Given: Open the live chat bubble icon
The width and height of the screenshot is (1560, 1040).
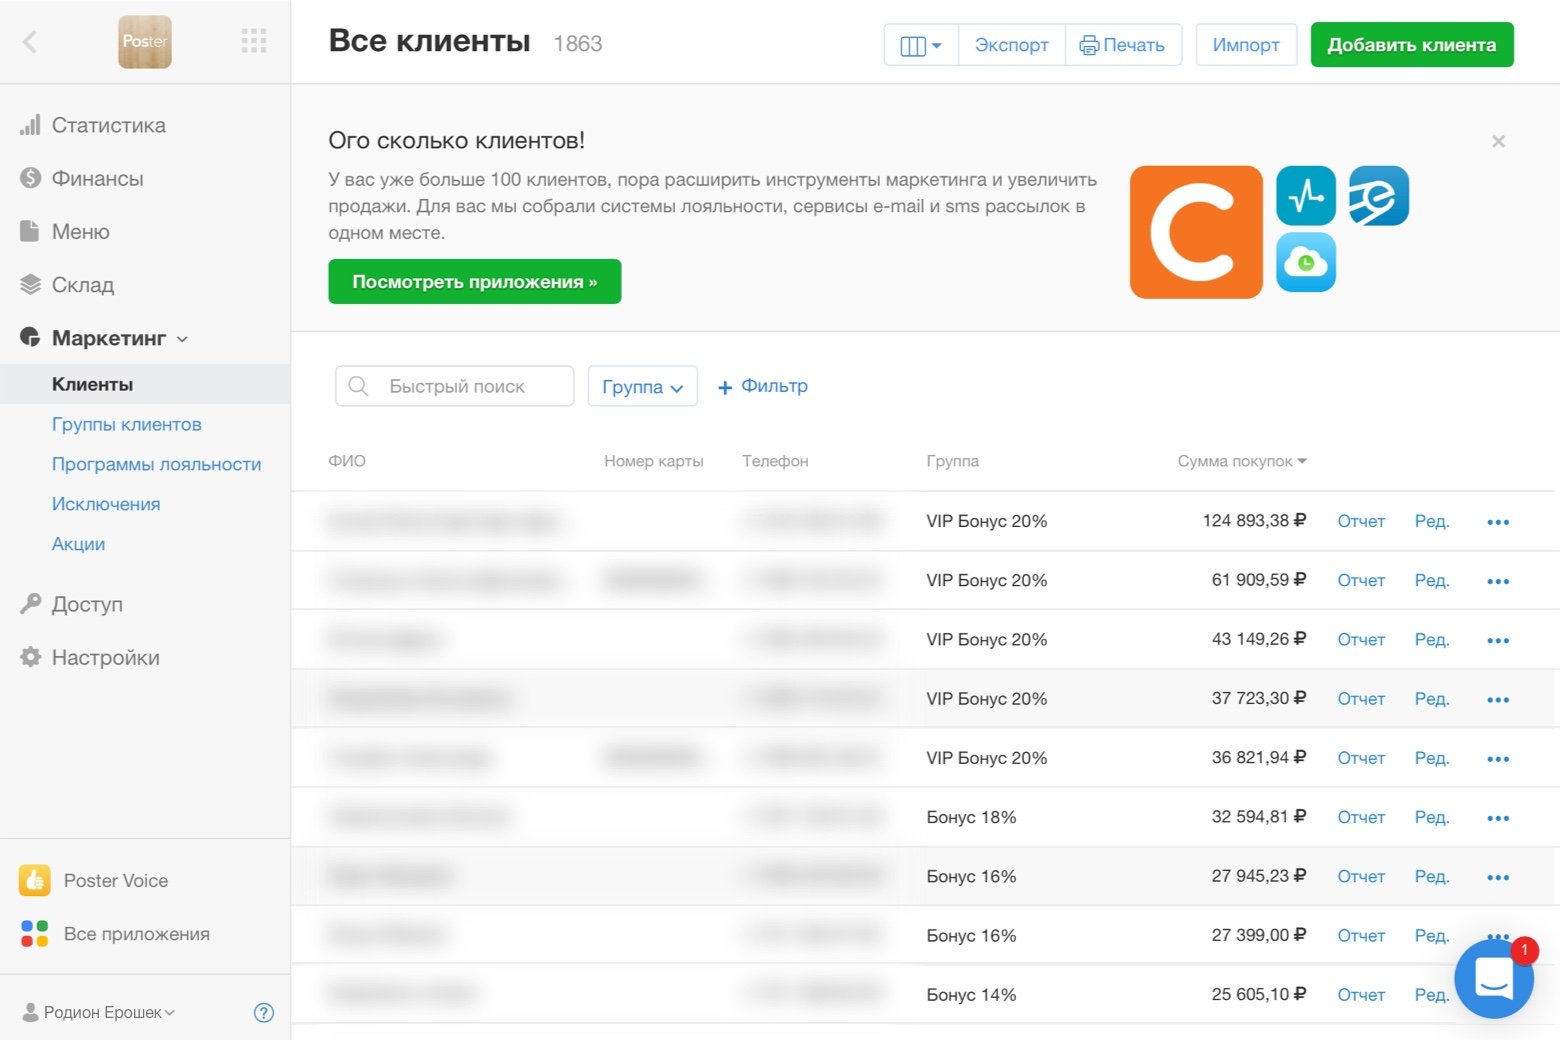Looking at the screenshot, I should (1494, 979).
